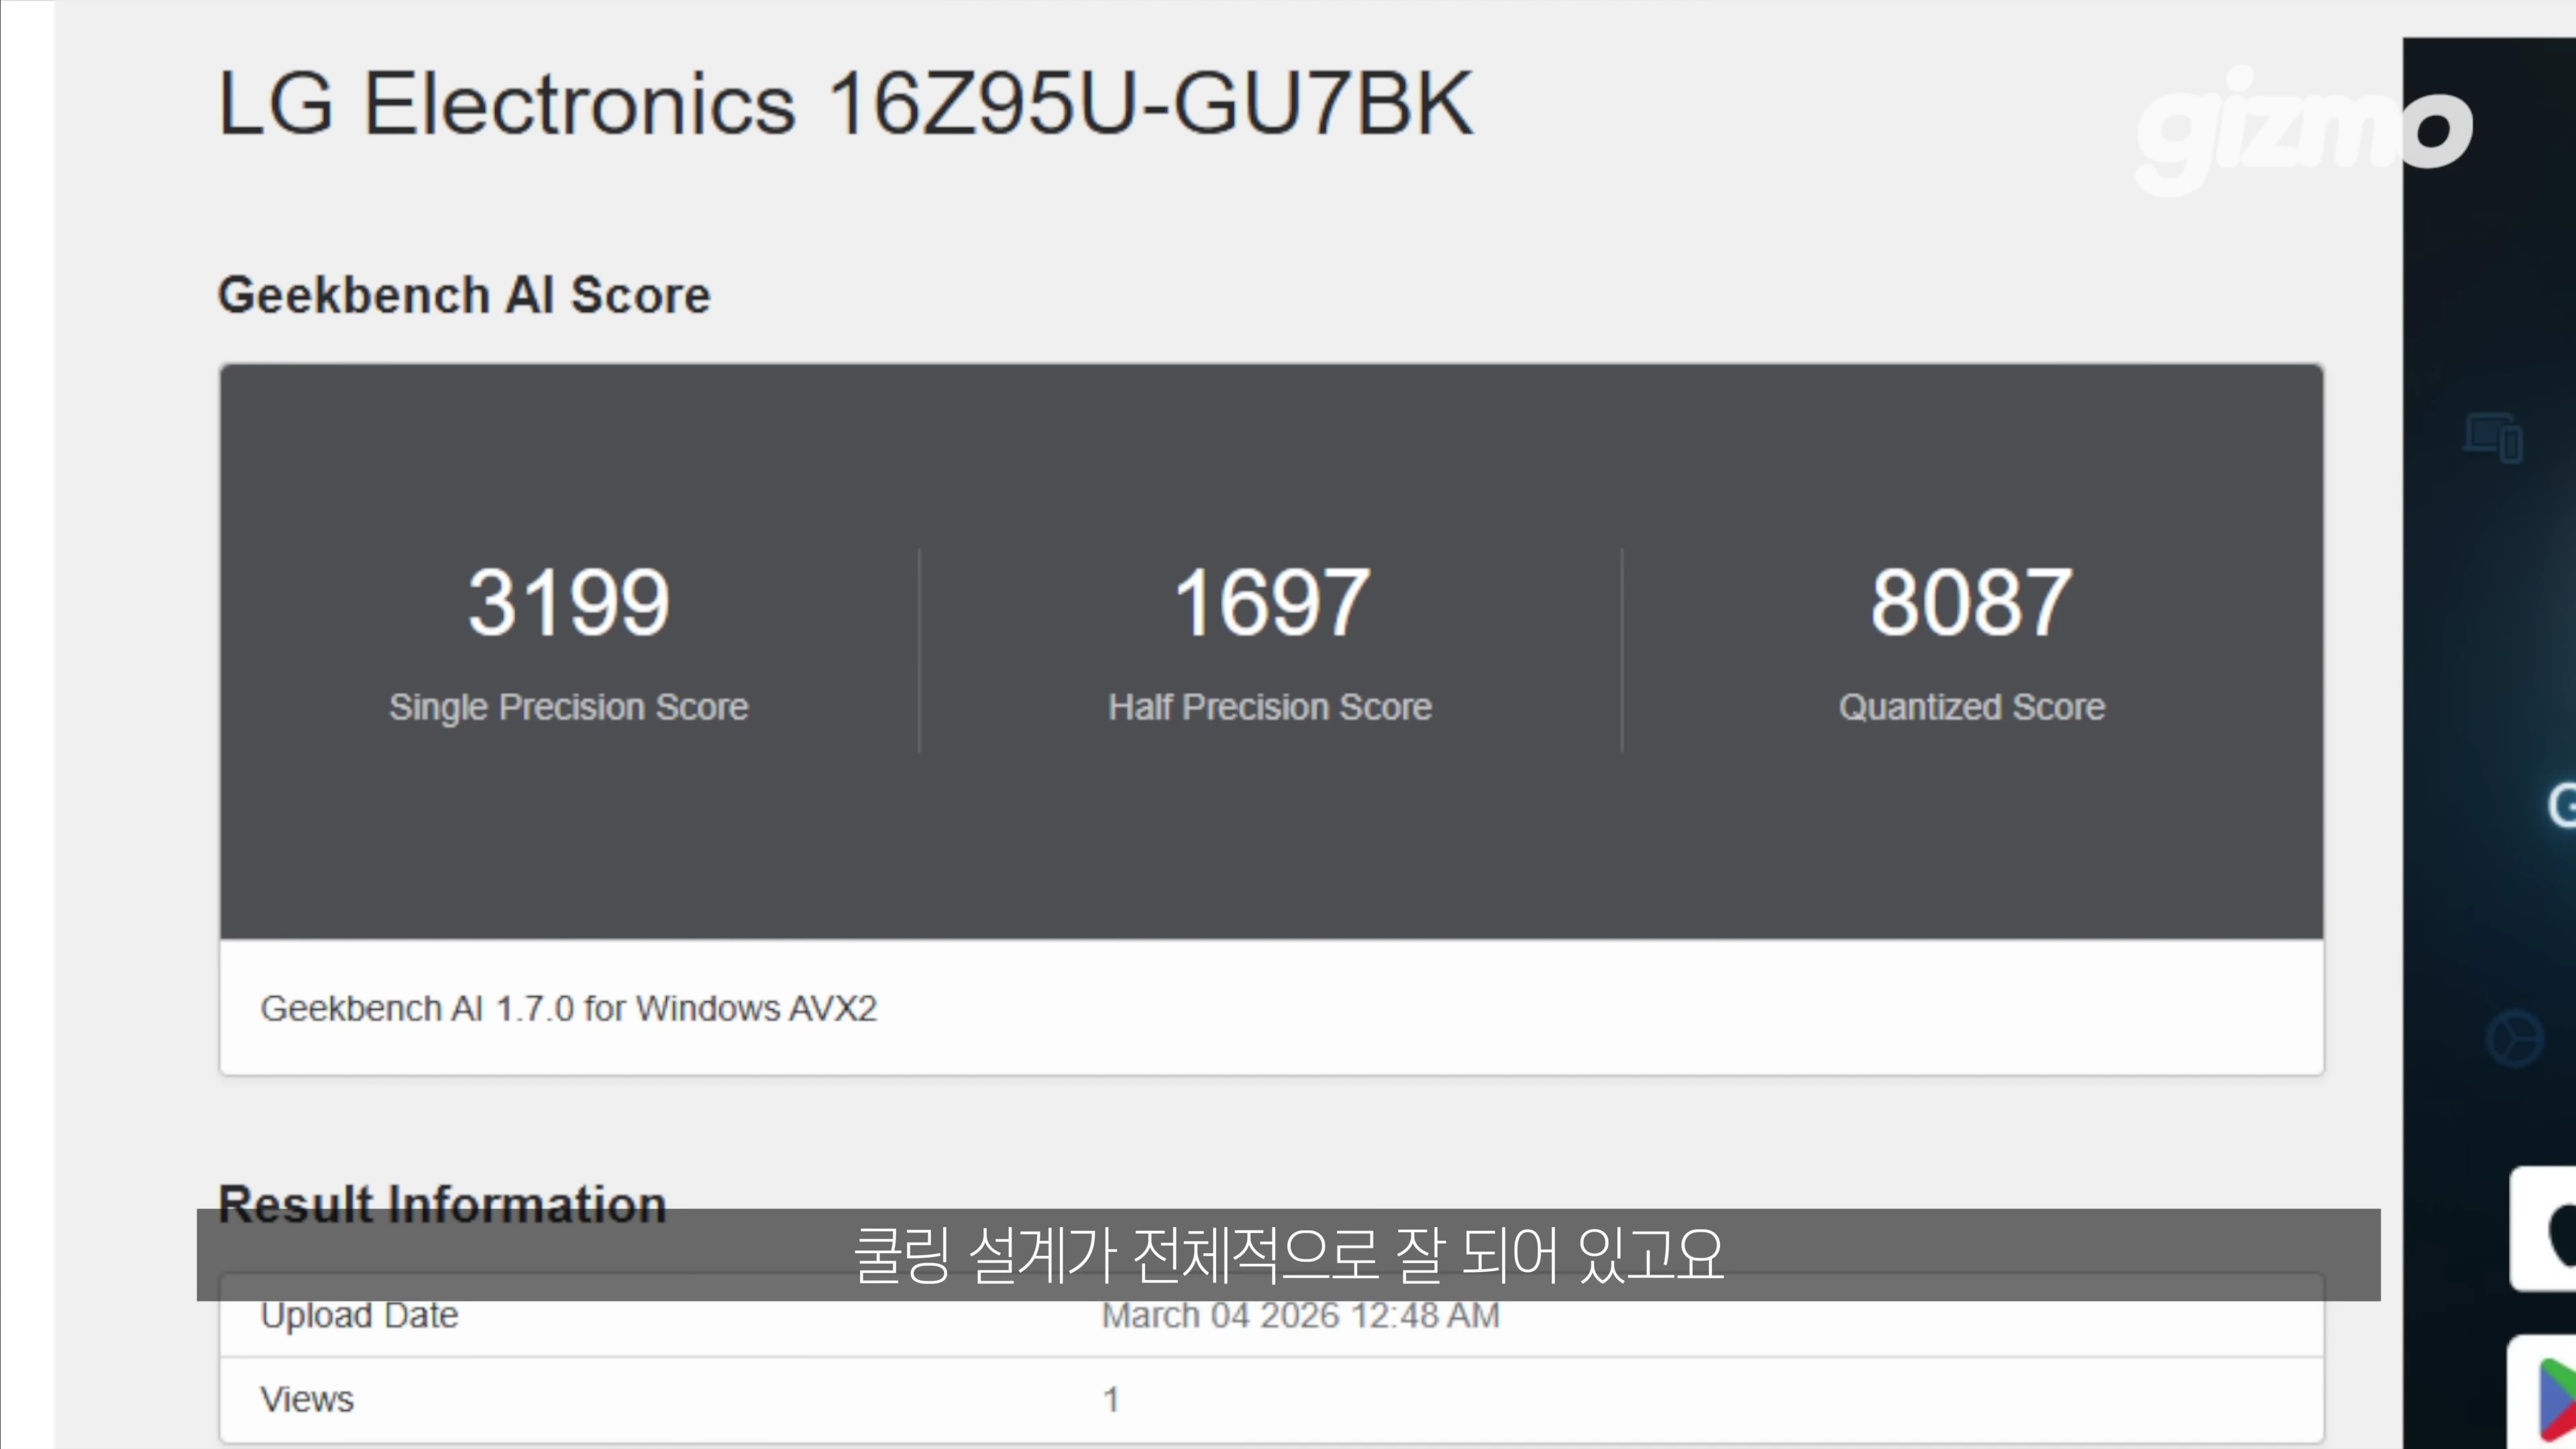Screen dimensions: 2576x1449
Task: Click the "Views" row label
Action: [307, 1400]
